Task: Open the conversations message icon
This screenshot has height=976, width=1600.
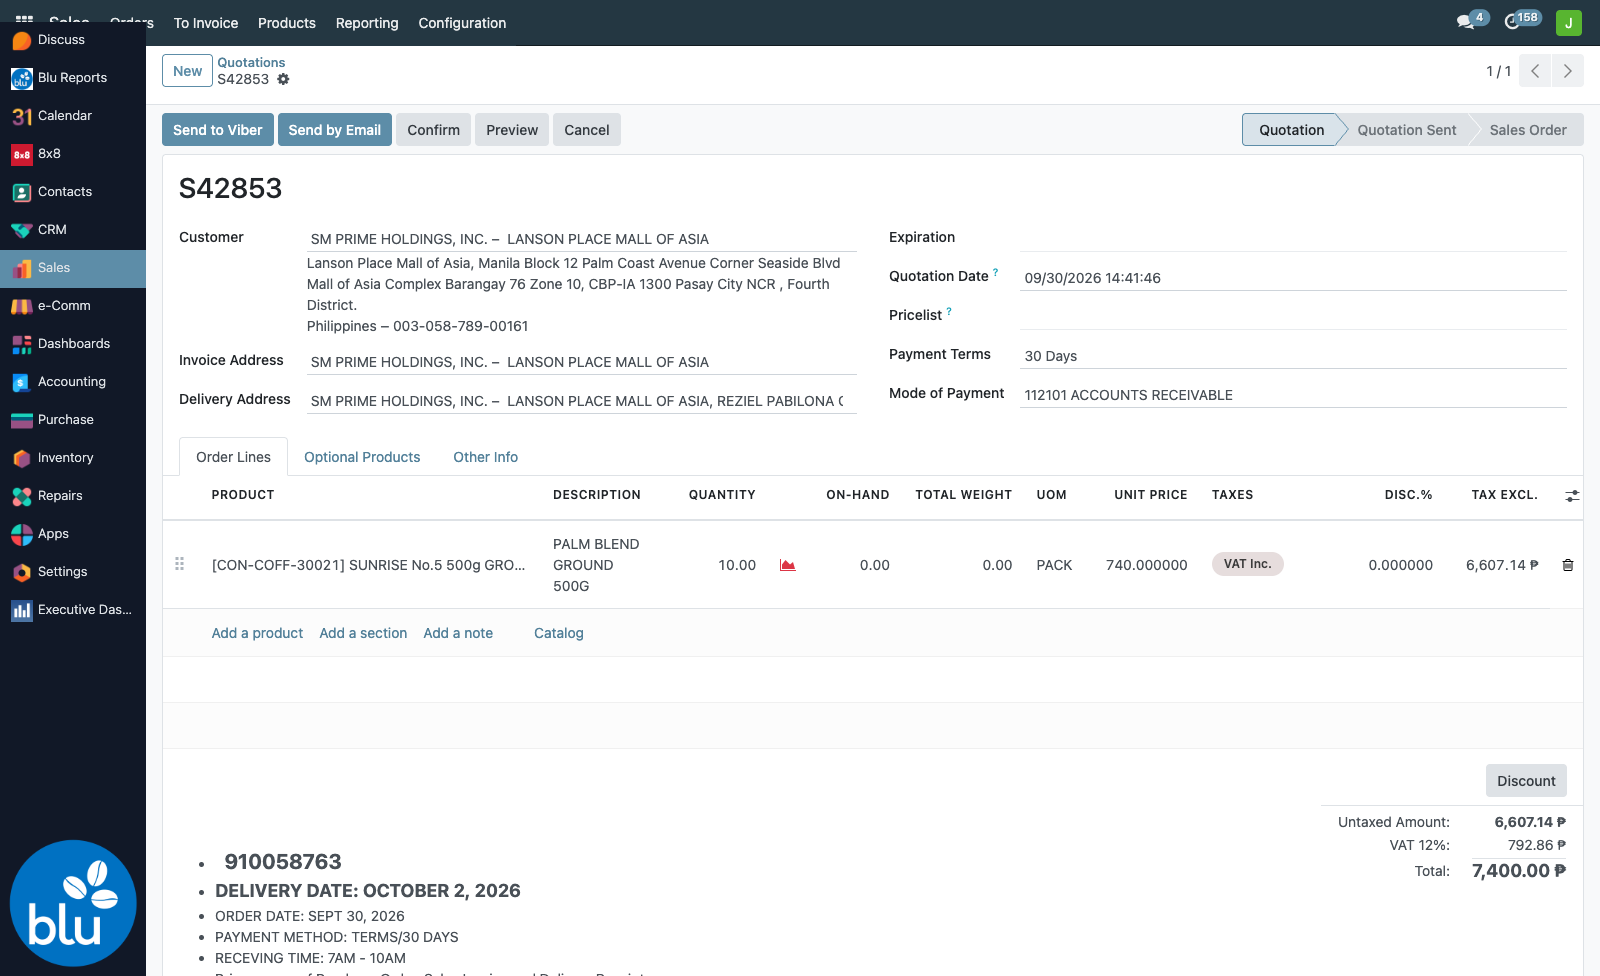Action: click(x=1466, y=22)
